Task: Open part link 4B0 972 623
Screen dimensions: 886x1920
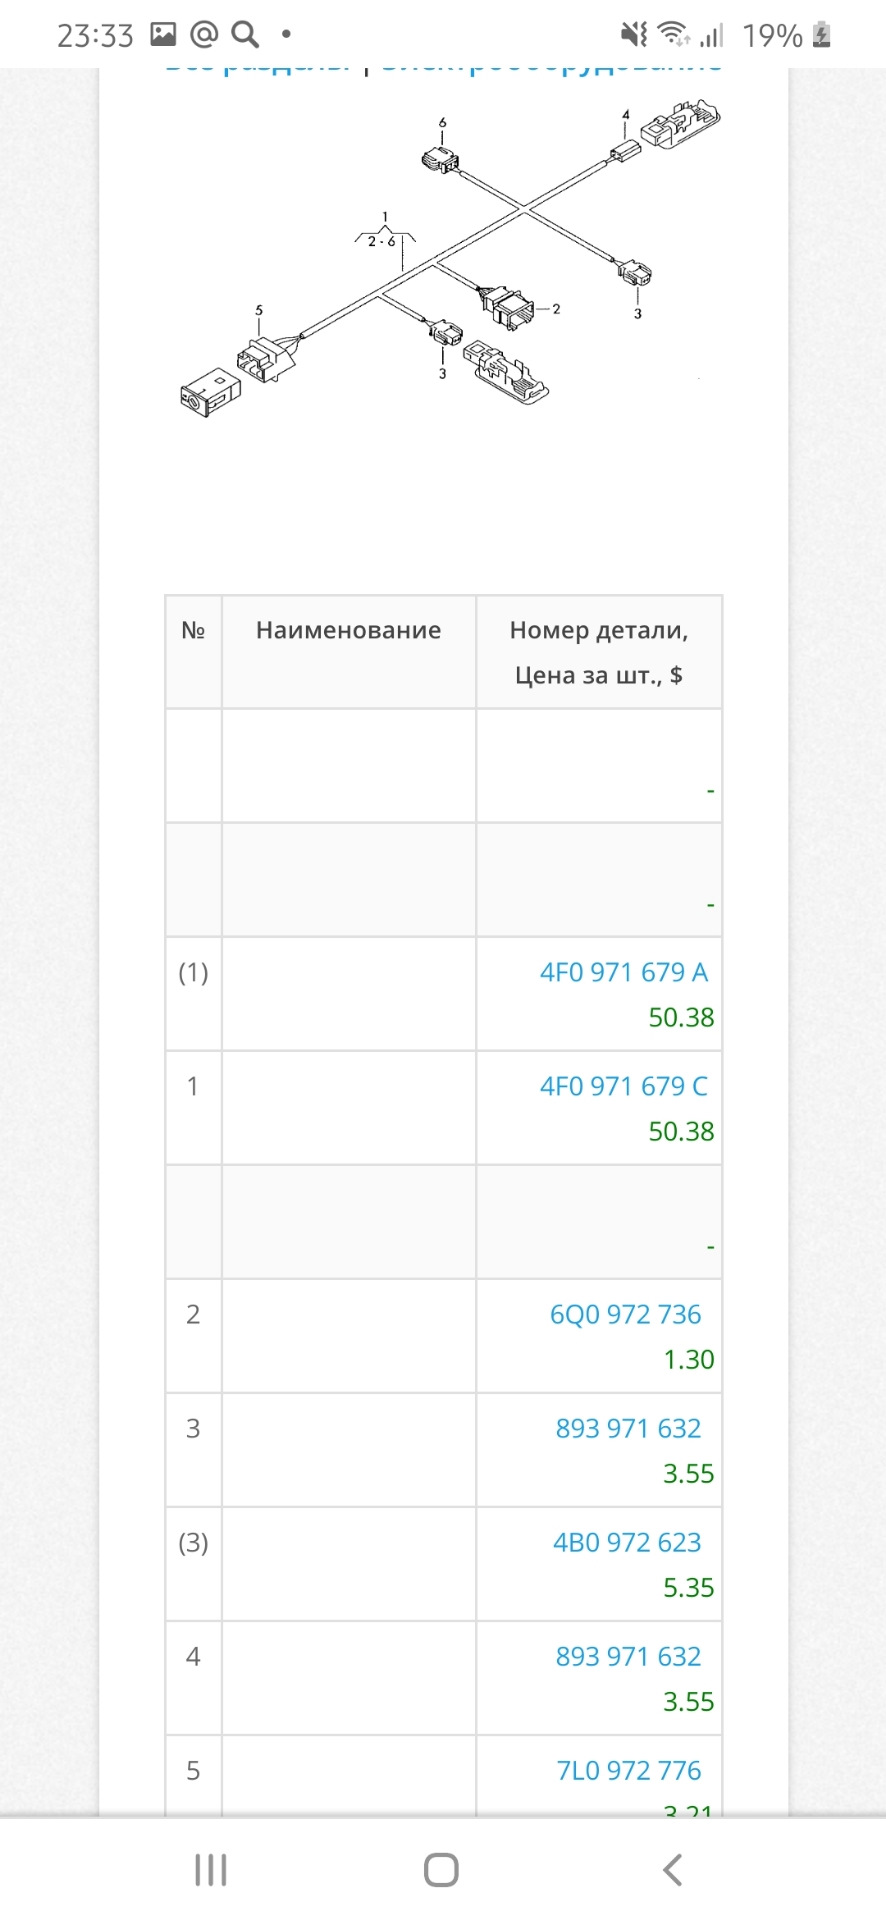Action: 627,1542
